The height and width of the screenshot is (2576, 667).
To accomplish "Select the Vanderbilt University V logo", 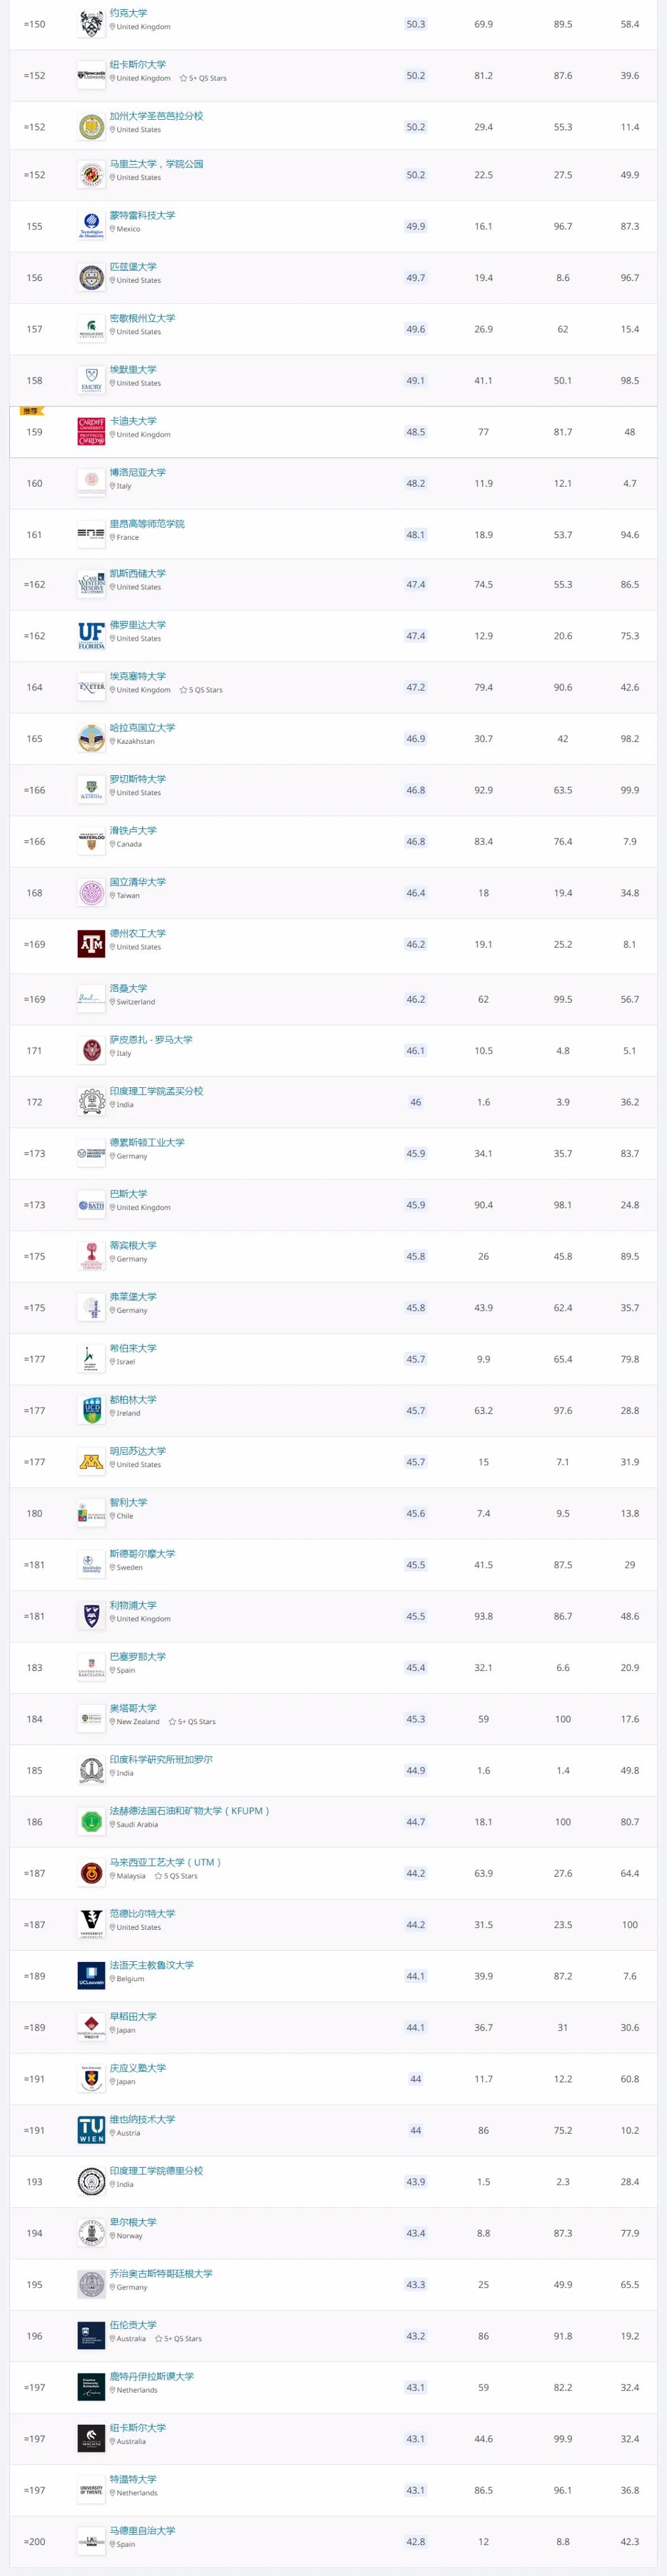I will [91, 1924].
